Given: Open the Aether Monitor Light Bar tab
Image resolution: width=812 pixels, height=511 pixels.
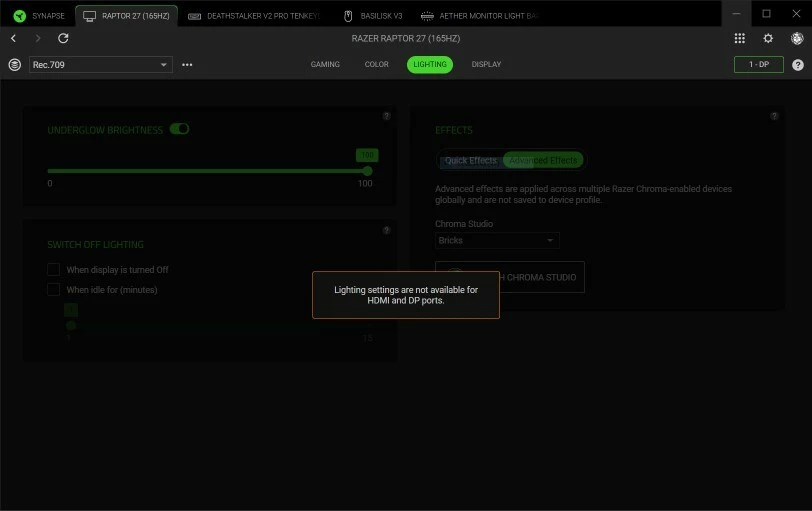Looking at the screenshot, I should (x=480, y=16).
